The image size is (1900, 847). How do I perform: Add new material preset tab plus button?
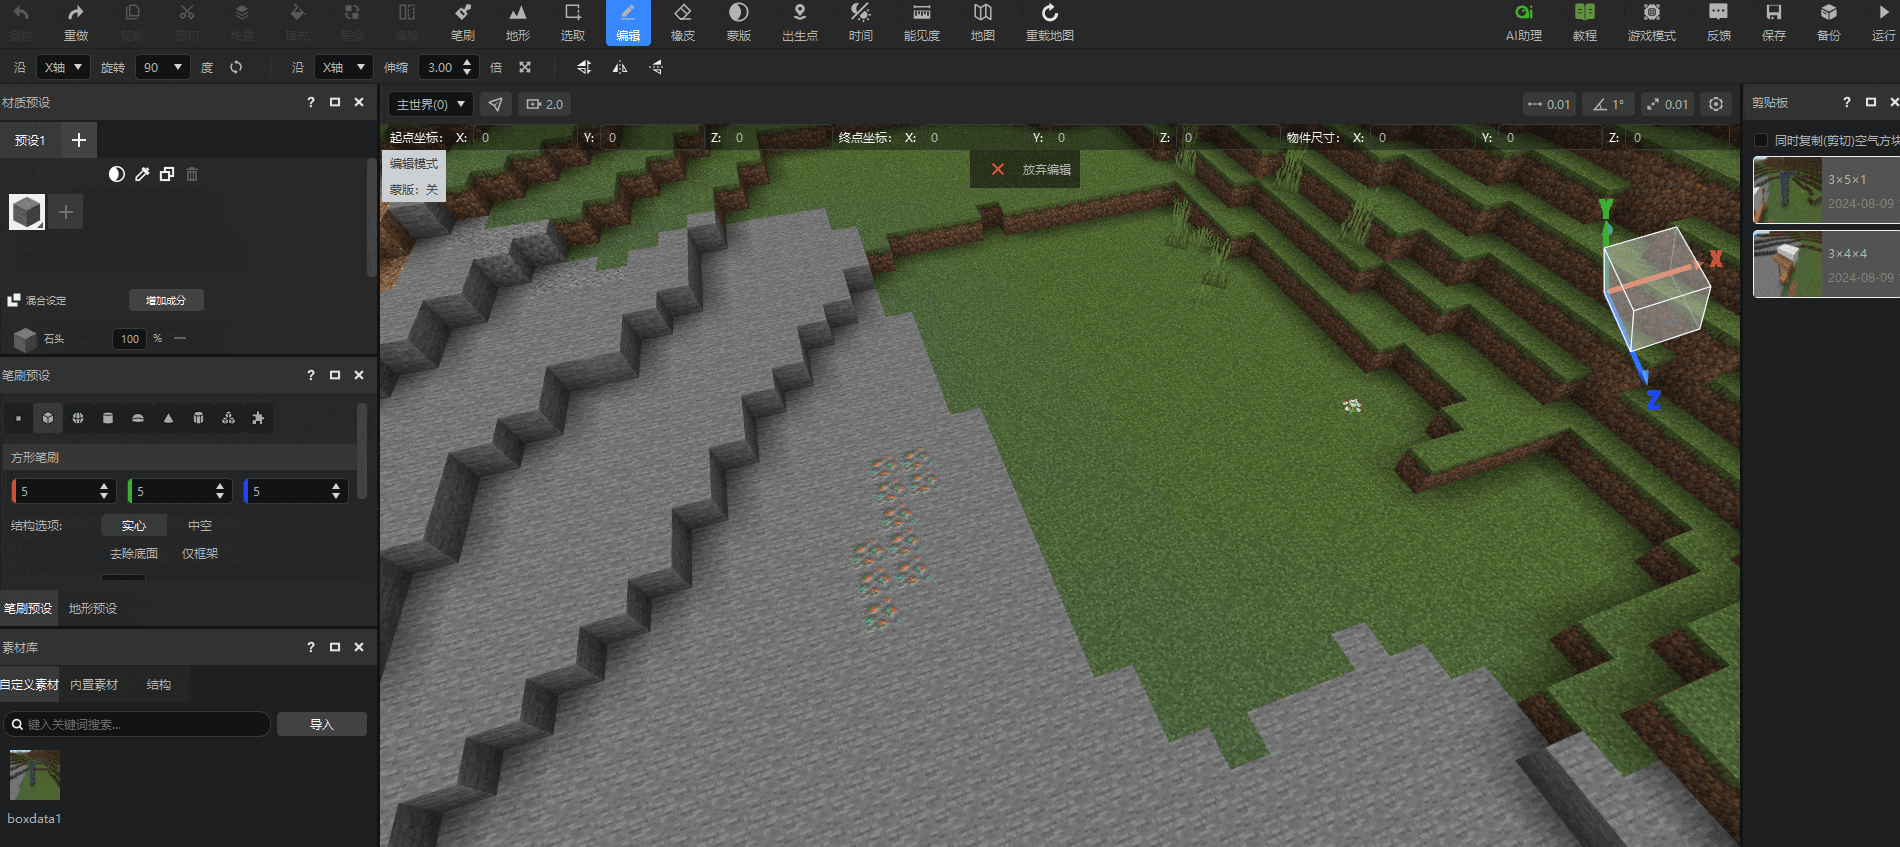tap(79, 140)
